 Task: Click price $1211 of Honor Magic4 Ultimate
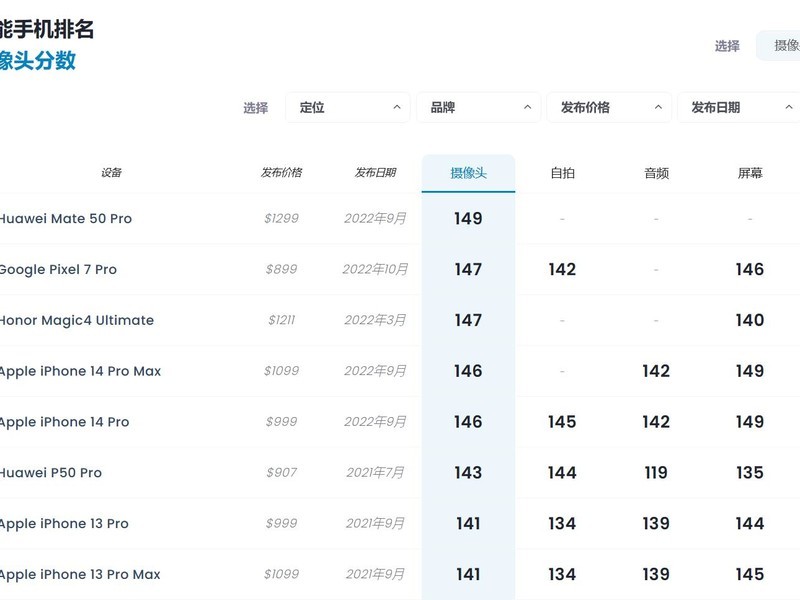pos(281,320)
